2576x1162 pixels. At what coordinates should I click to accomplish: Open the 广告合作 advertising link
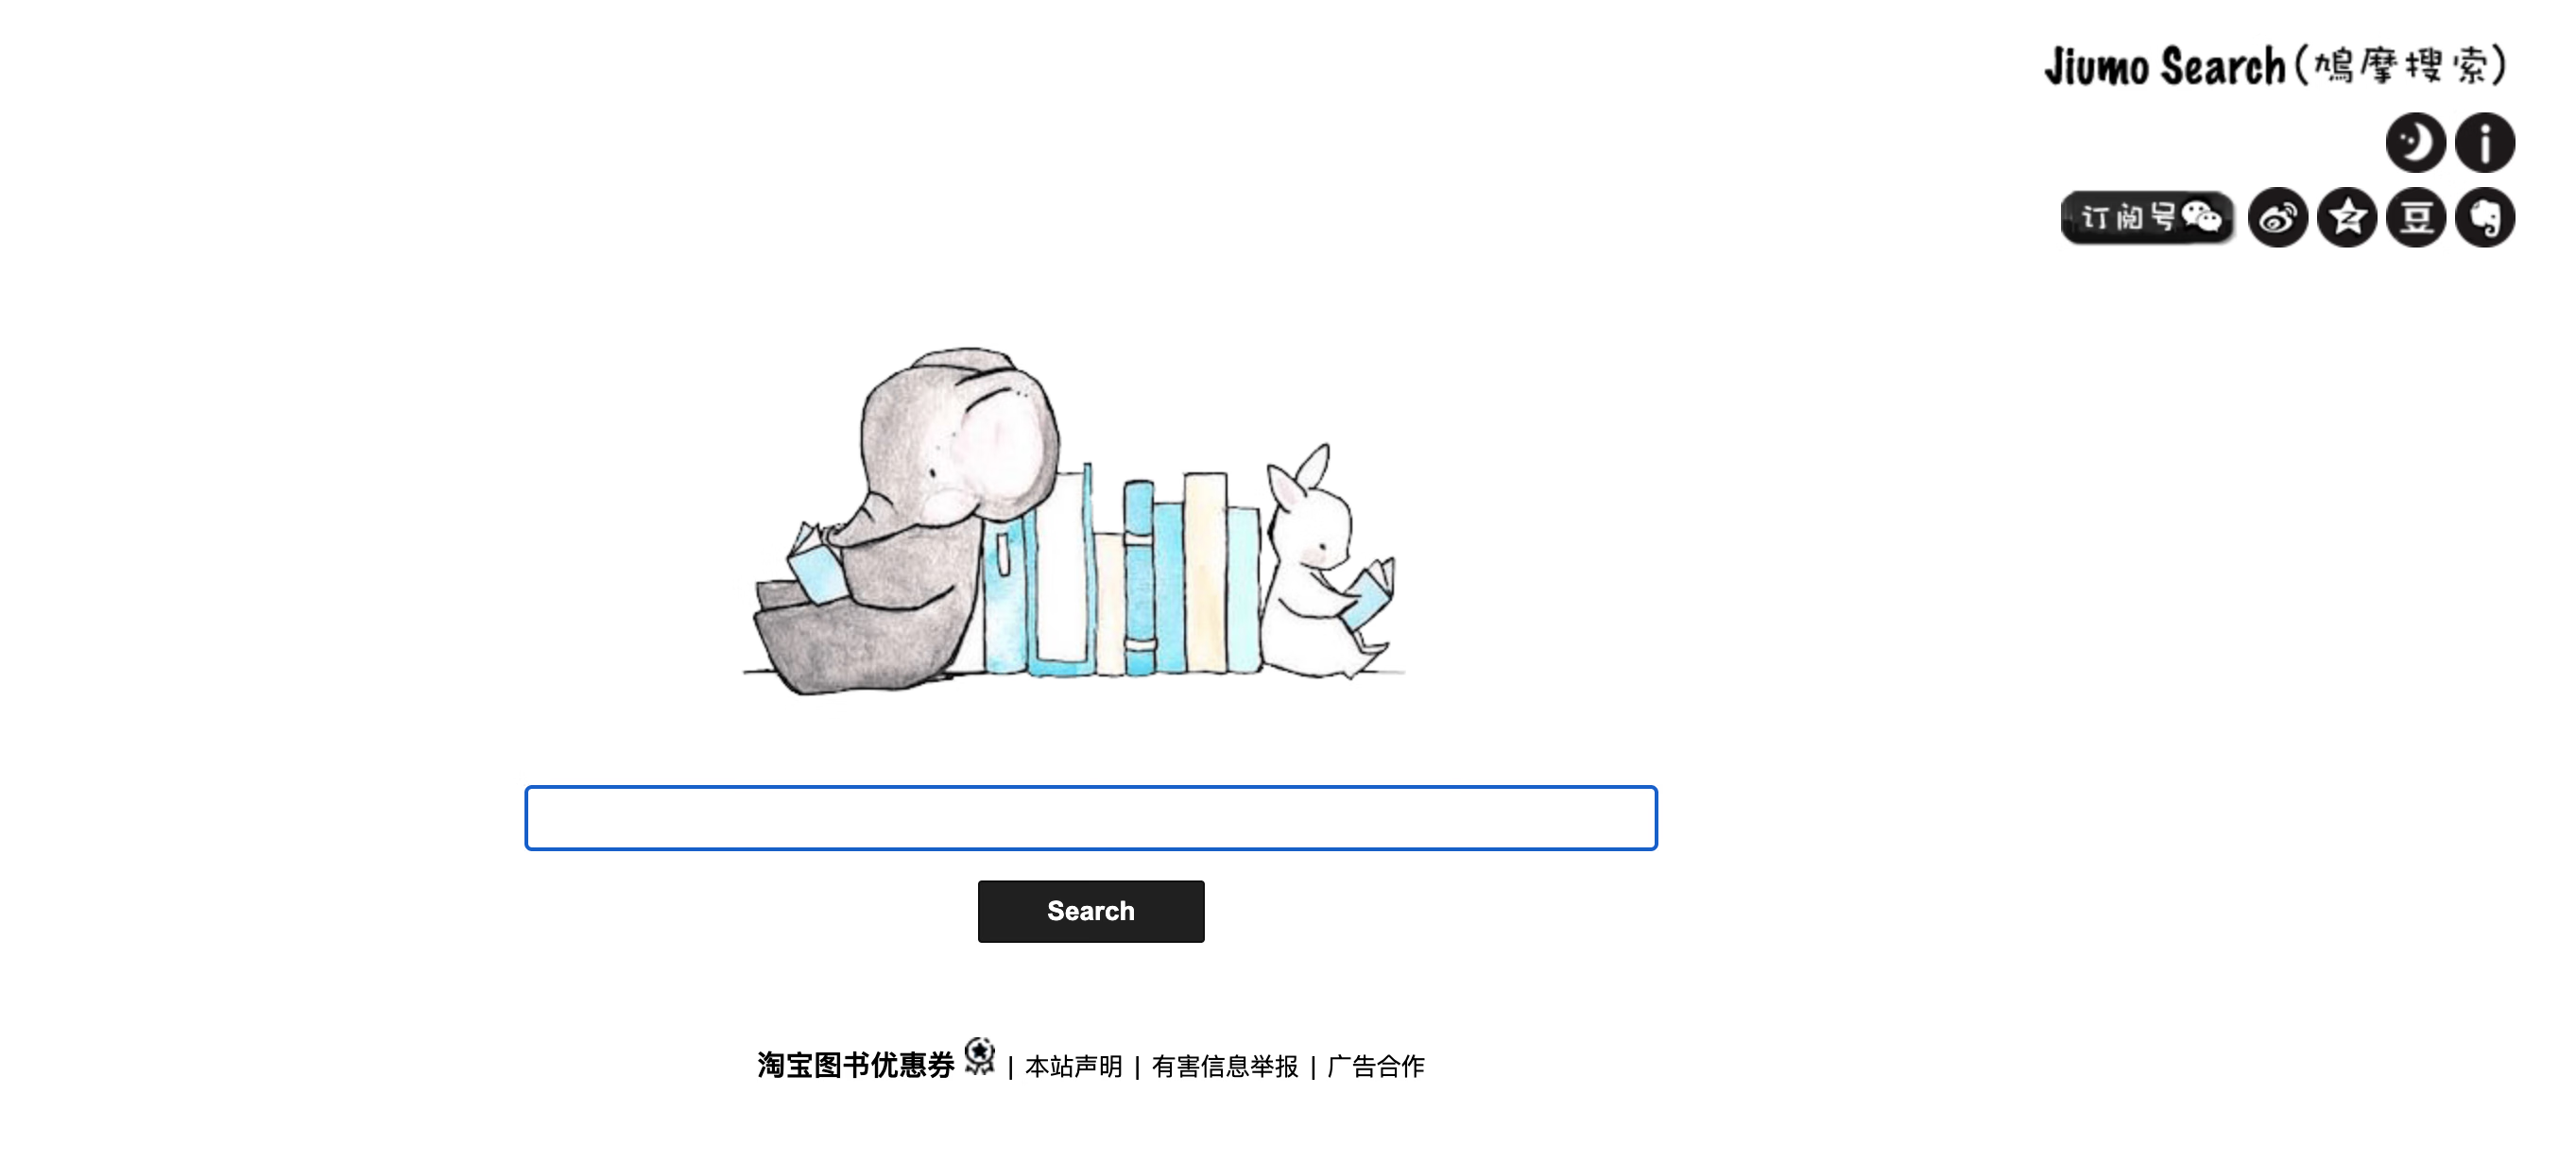1376,1067
